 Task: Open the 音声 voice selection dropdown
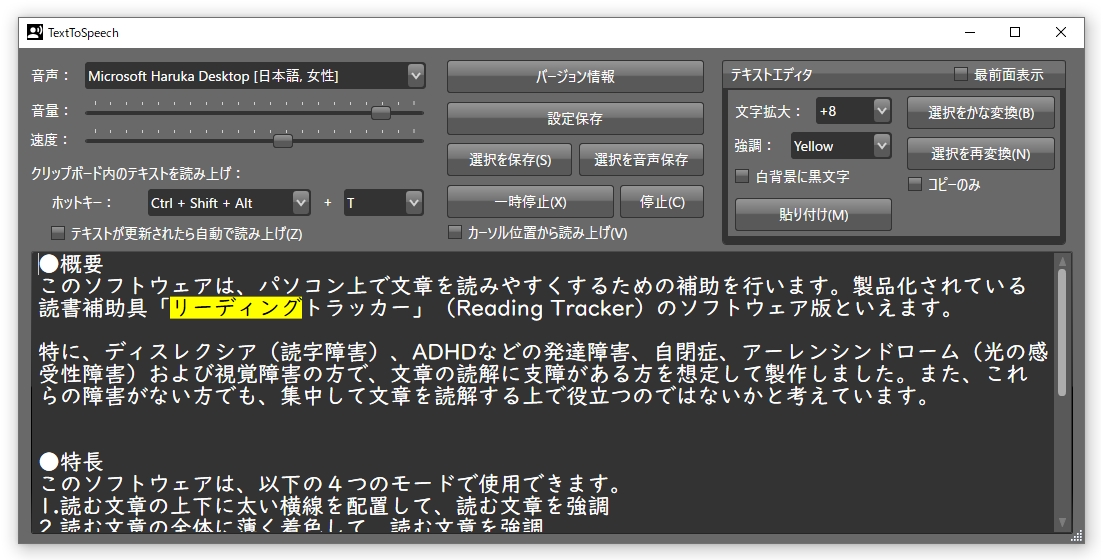pos(256,76)
